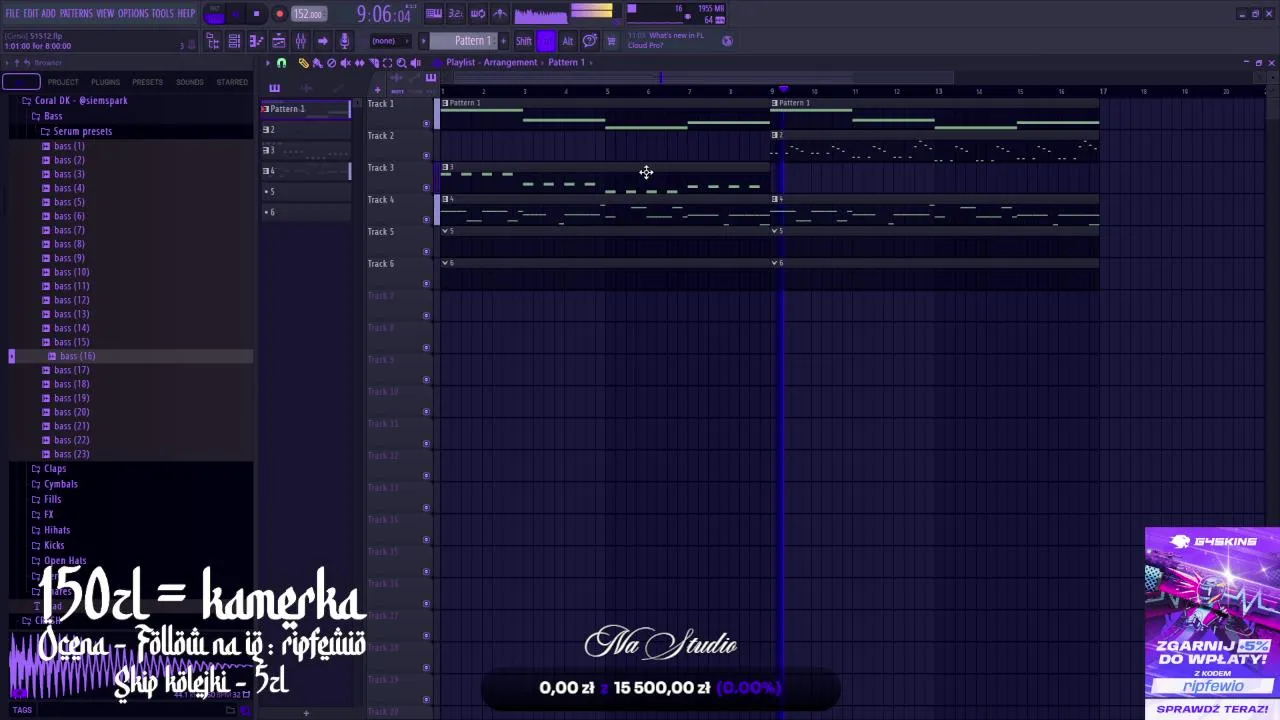Click the right arrow icon beside microphone
This screenshot has height=720, width=1280.
point(322,41)
